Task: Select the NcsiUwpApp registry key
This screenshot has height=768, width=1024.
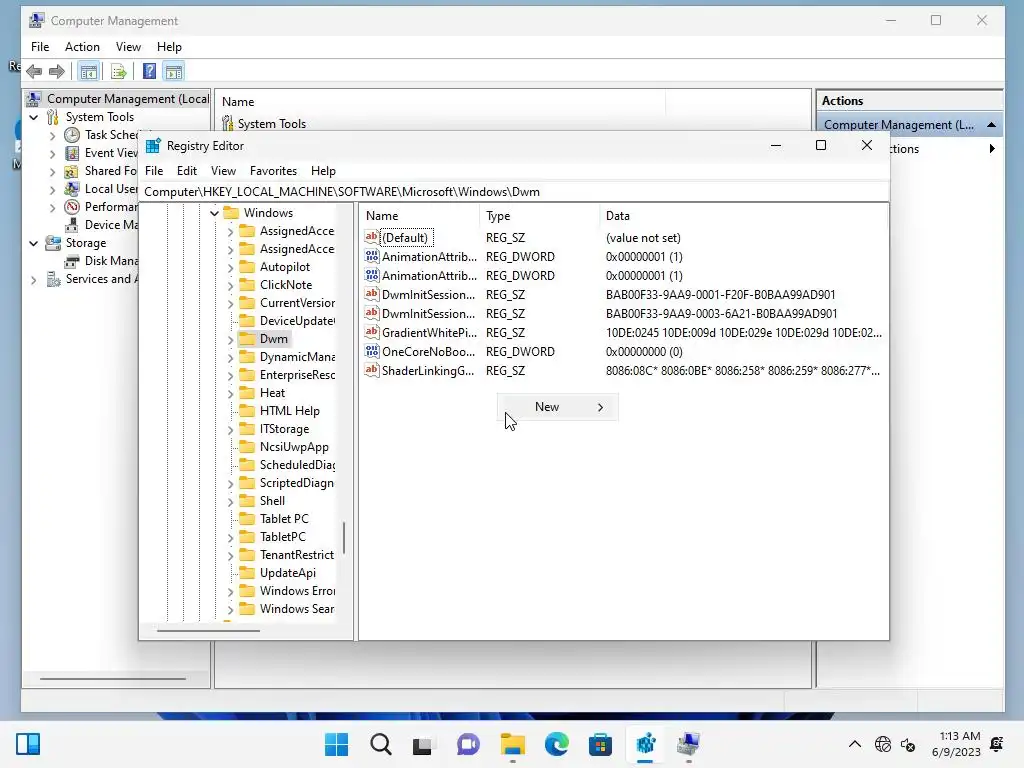Action: [x=294, y=447]
